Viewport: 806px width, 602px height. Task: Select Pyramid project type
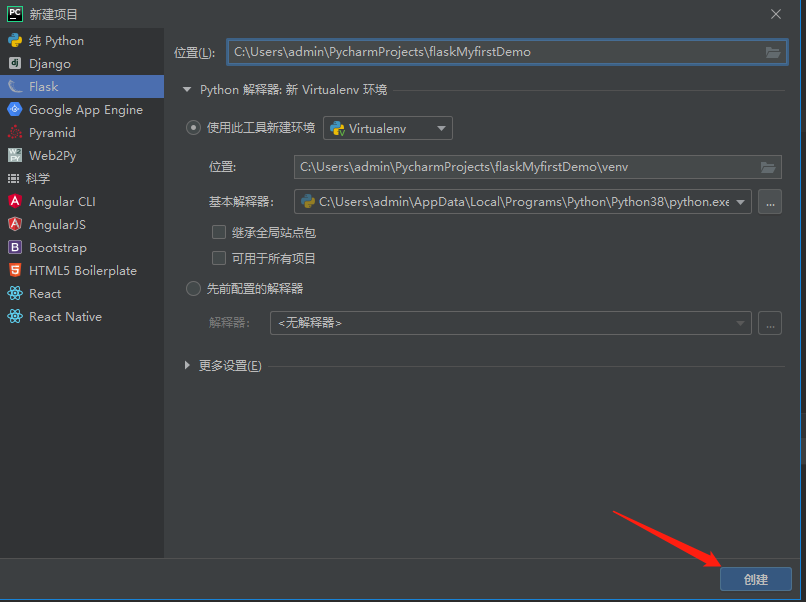[x=82, y=133]
